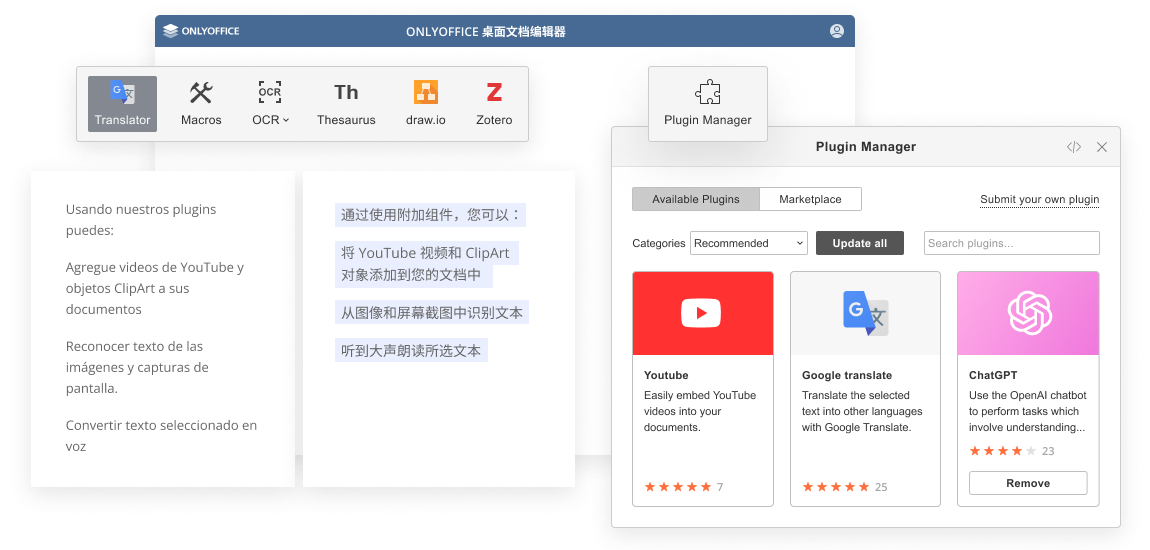Select the Available Plugins tab
This screenshot has height=550, width=1150.
pos(695,199)
